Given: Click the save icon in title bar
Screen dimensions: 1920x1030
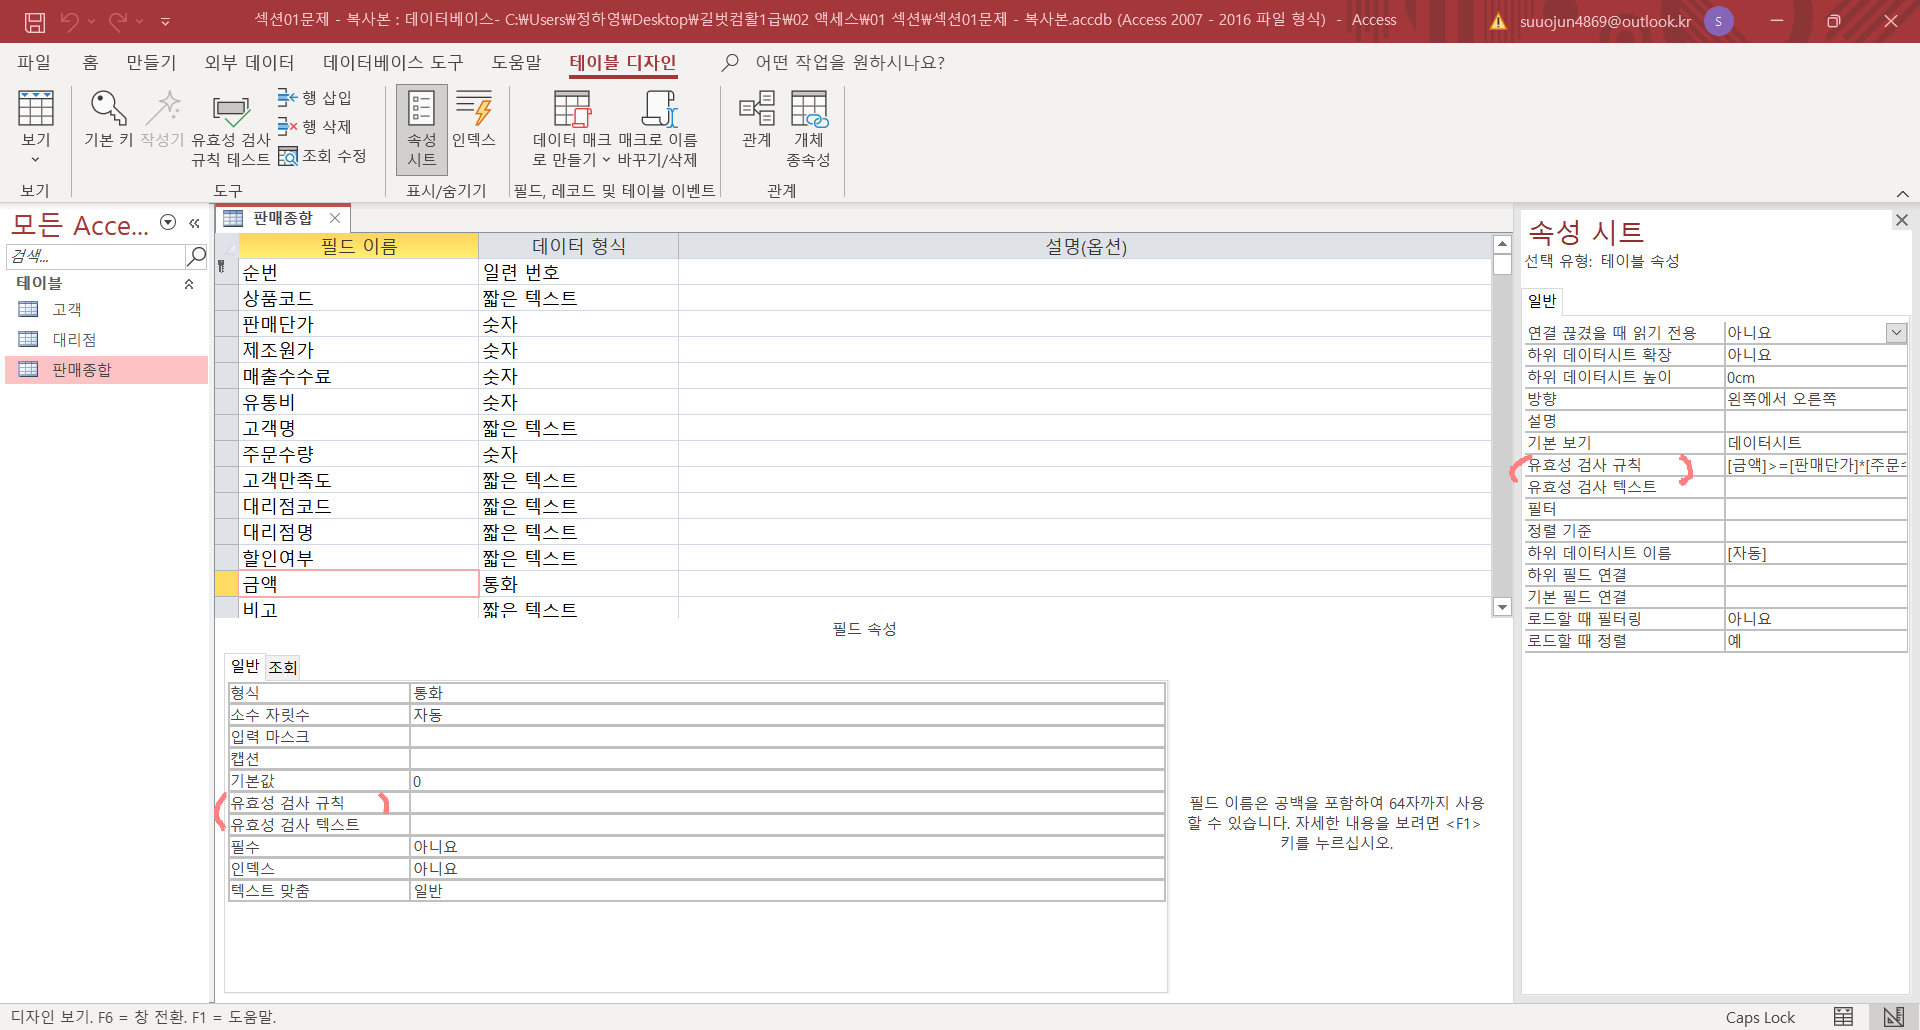Looking at the screenshot, I should click(35, 21).
